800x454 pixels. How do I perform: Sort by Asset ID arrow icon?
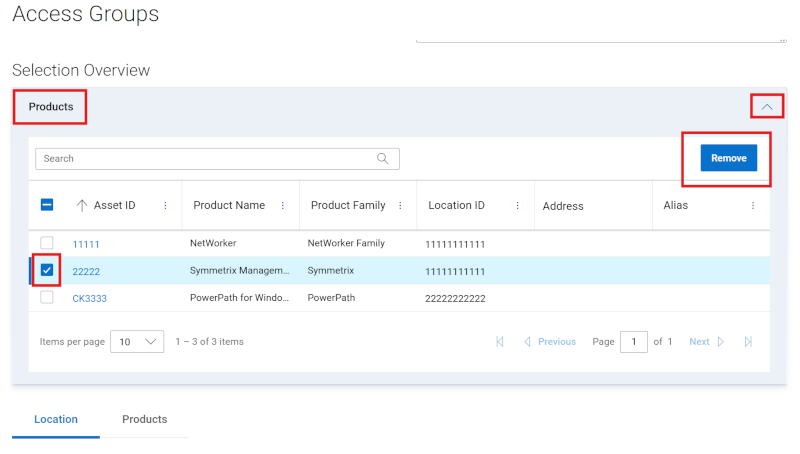[x=82, y=206]
